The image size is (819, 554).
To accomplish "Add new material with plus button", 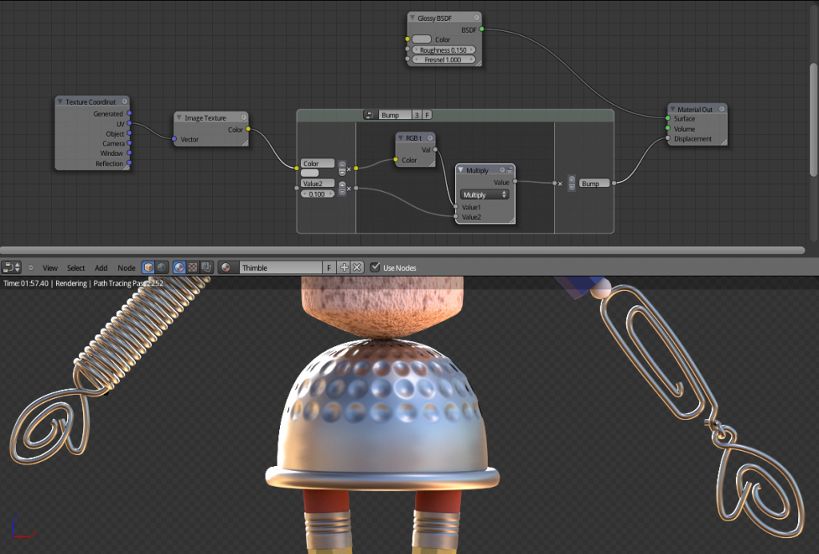I will 344,267.
